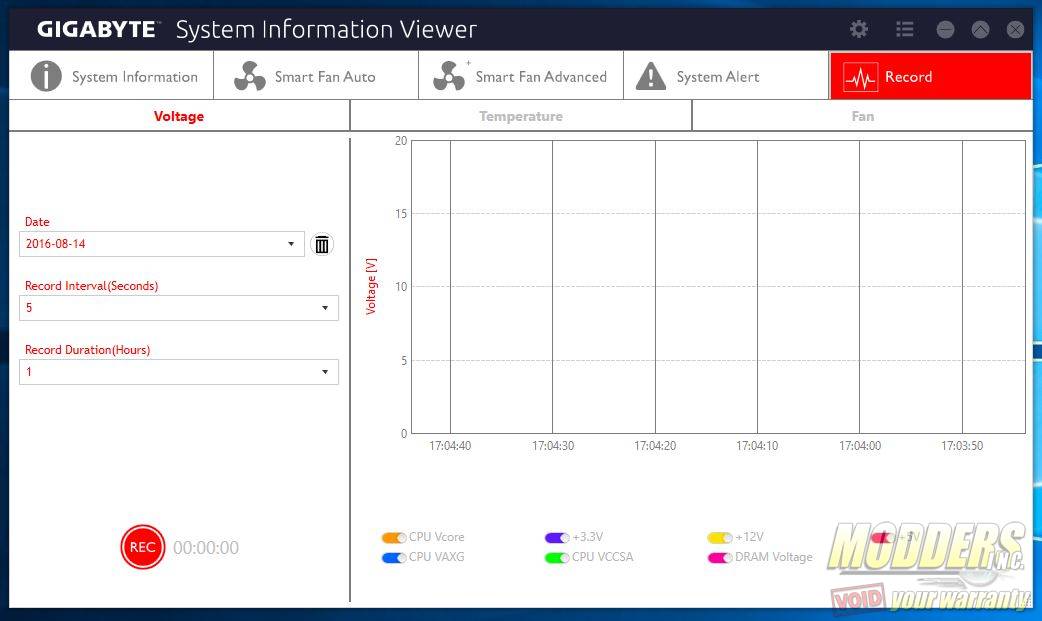Toggle the CPU VCCSA voltage line
Viewport: 1042px width, 621px height.
(557, 557)
